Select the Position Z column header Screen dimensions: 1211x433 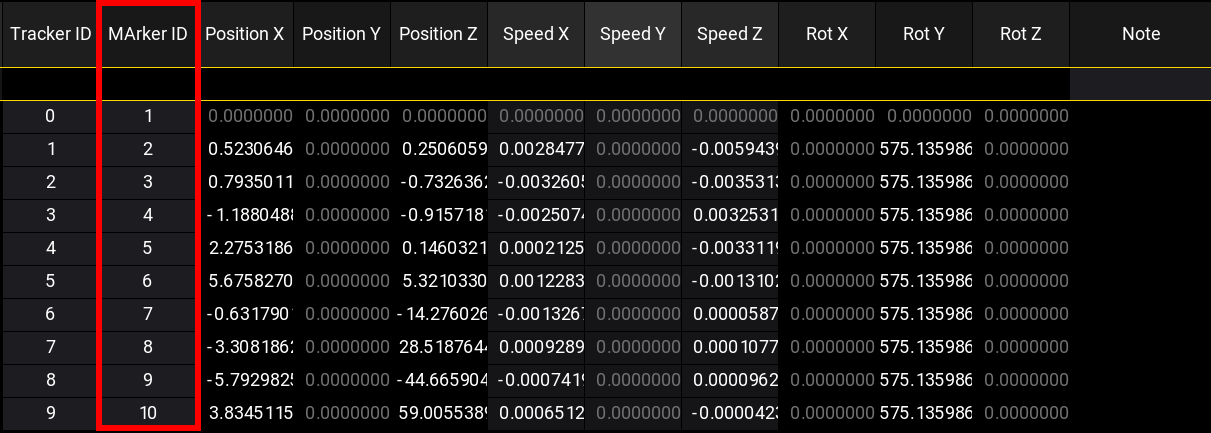438,34
